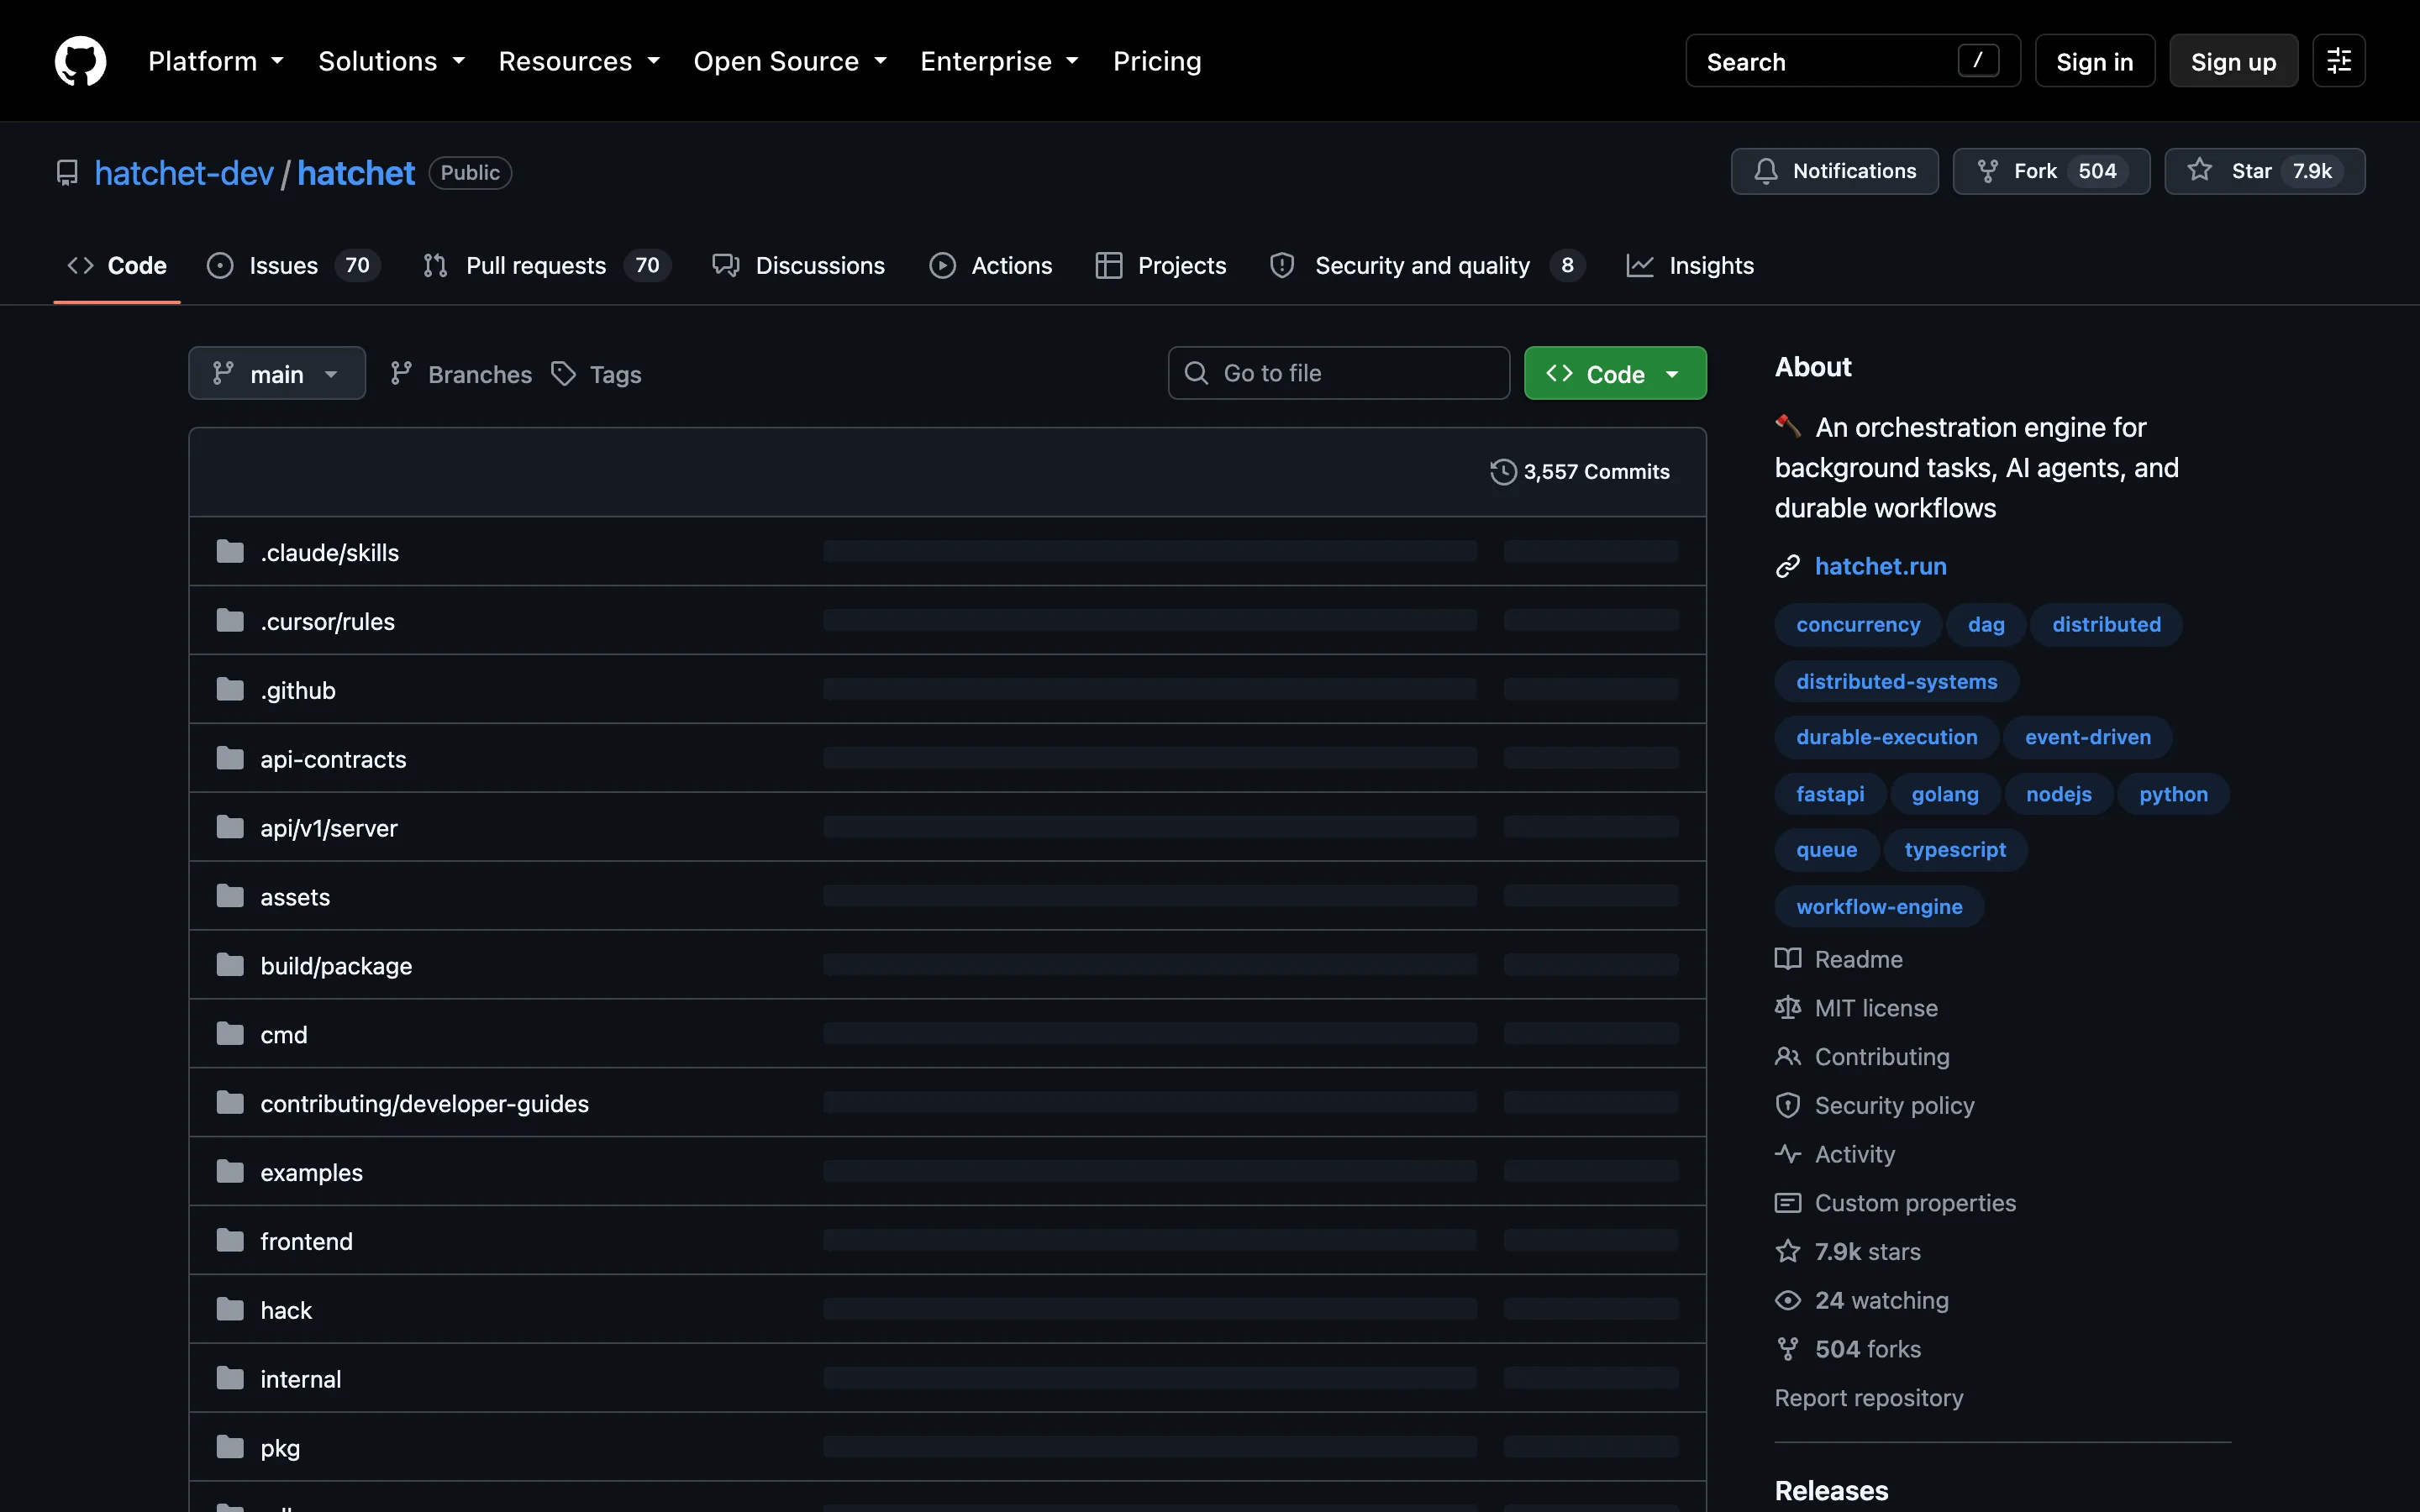Click the Sign in button
2420x1512 pixels.
coord(2094,61)
